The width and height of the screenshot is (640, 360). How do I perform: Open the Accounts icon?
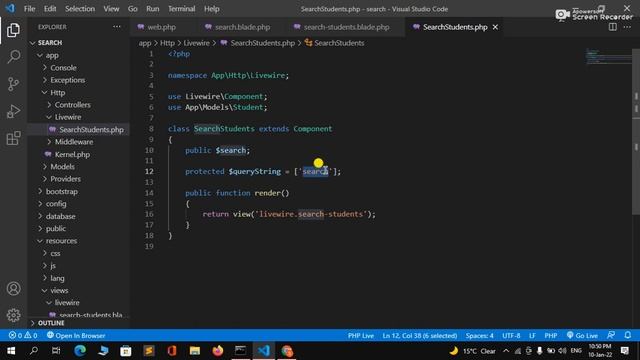[x=13, y=289]
